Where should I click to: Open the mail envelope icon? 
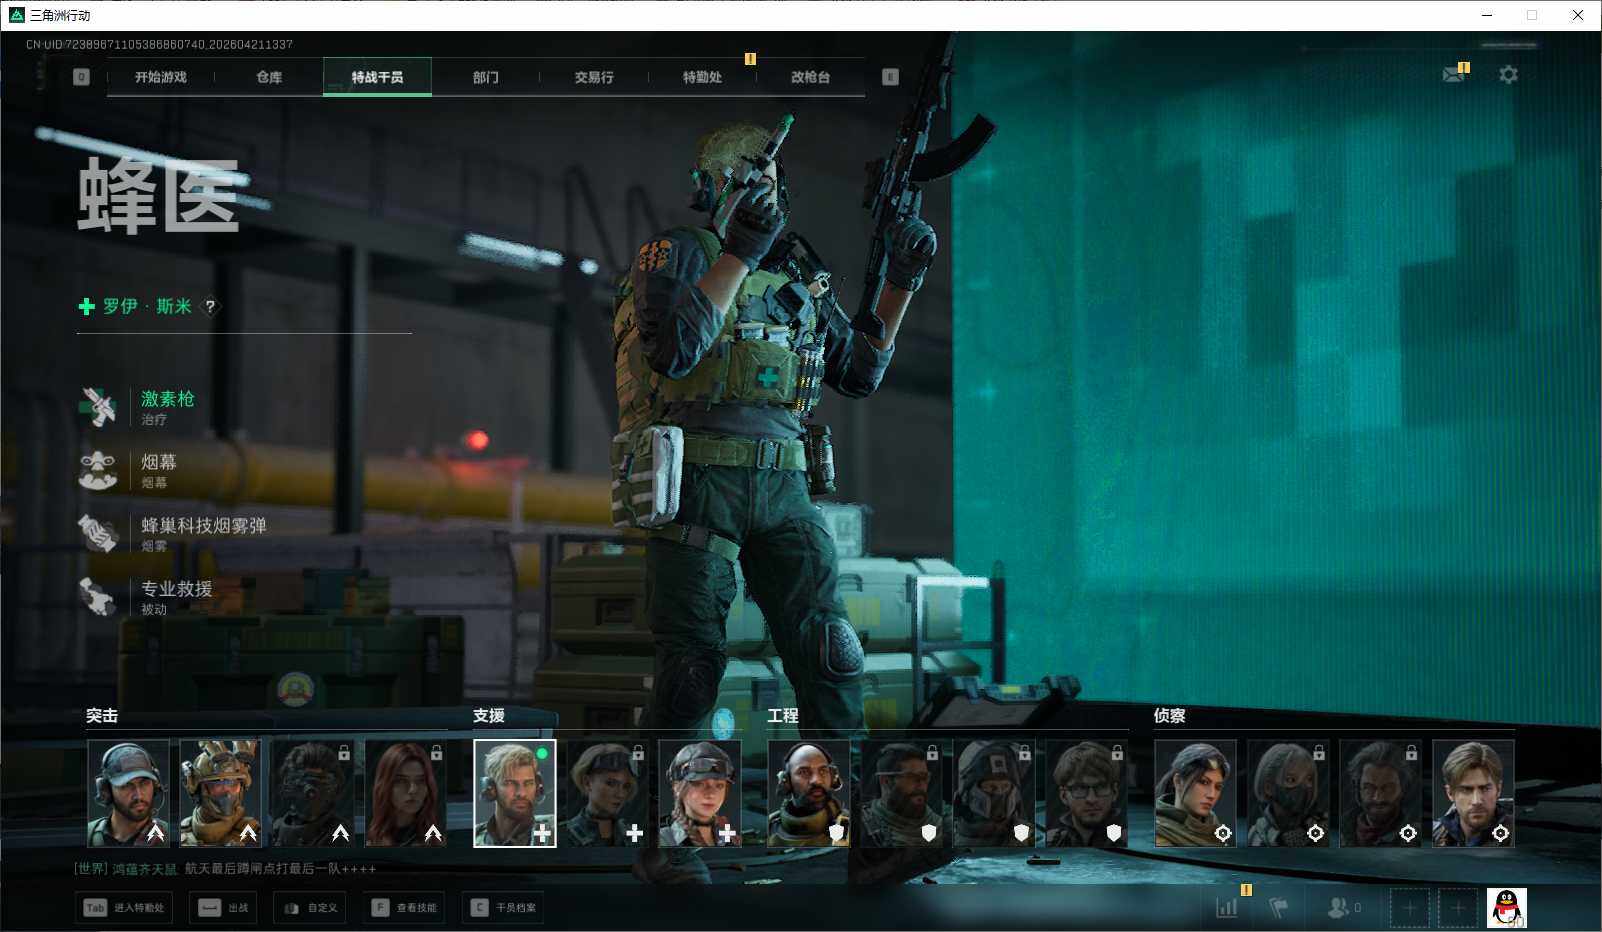pyautogui.click(x=1455, y=74)
